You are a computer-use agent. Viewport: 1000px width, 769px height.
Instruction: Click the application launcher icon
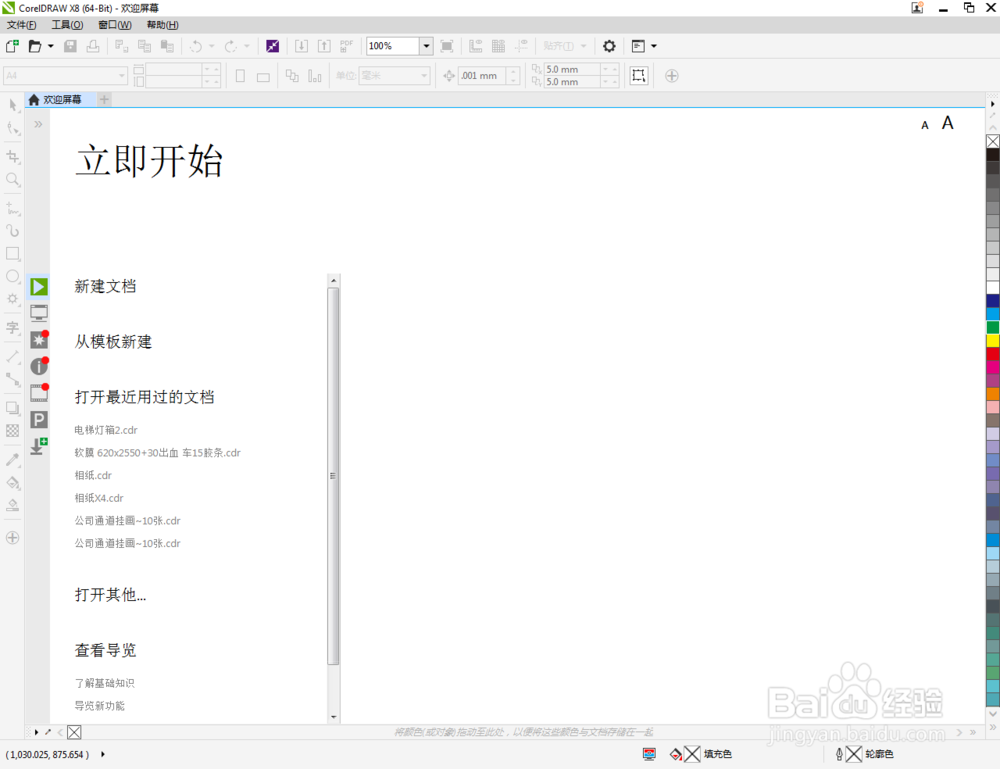(638, 46)
